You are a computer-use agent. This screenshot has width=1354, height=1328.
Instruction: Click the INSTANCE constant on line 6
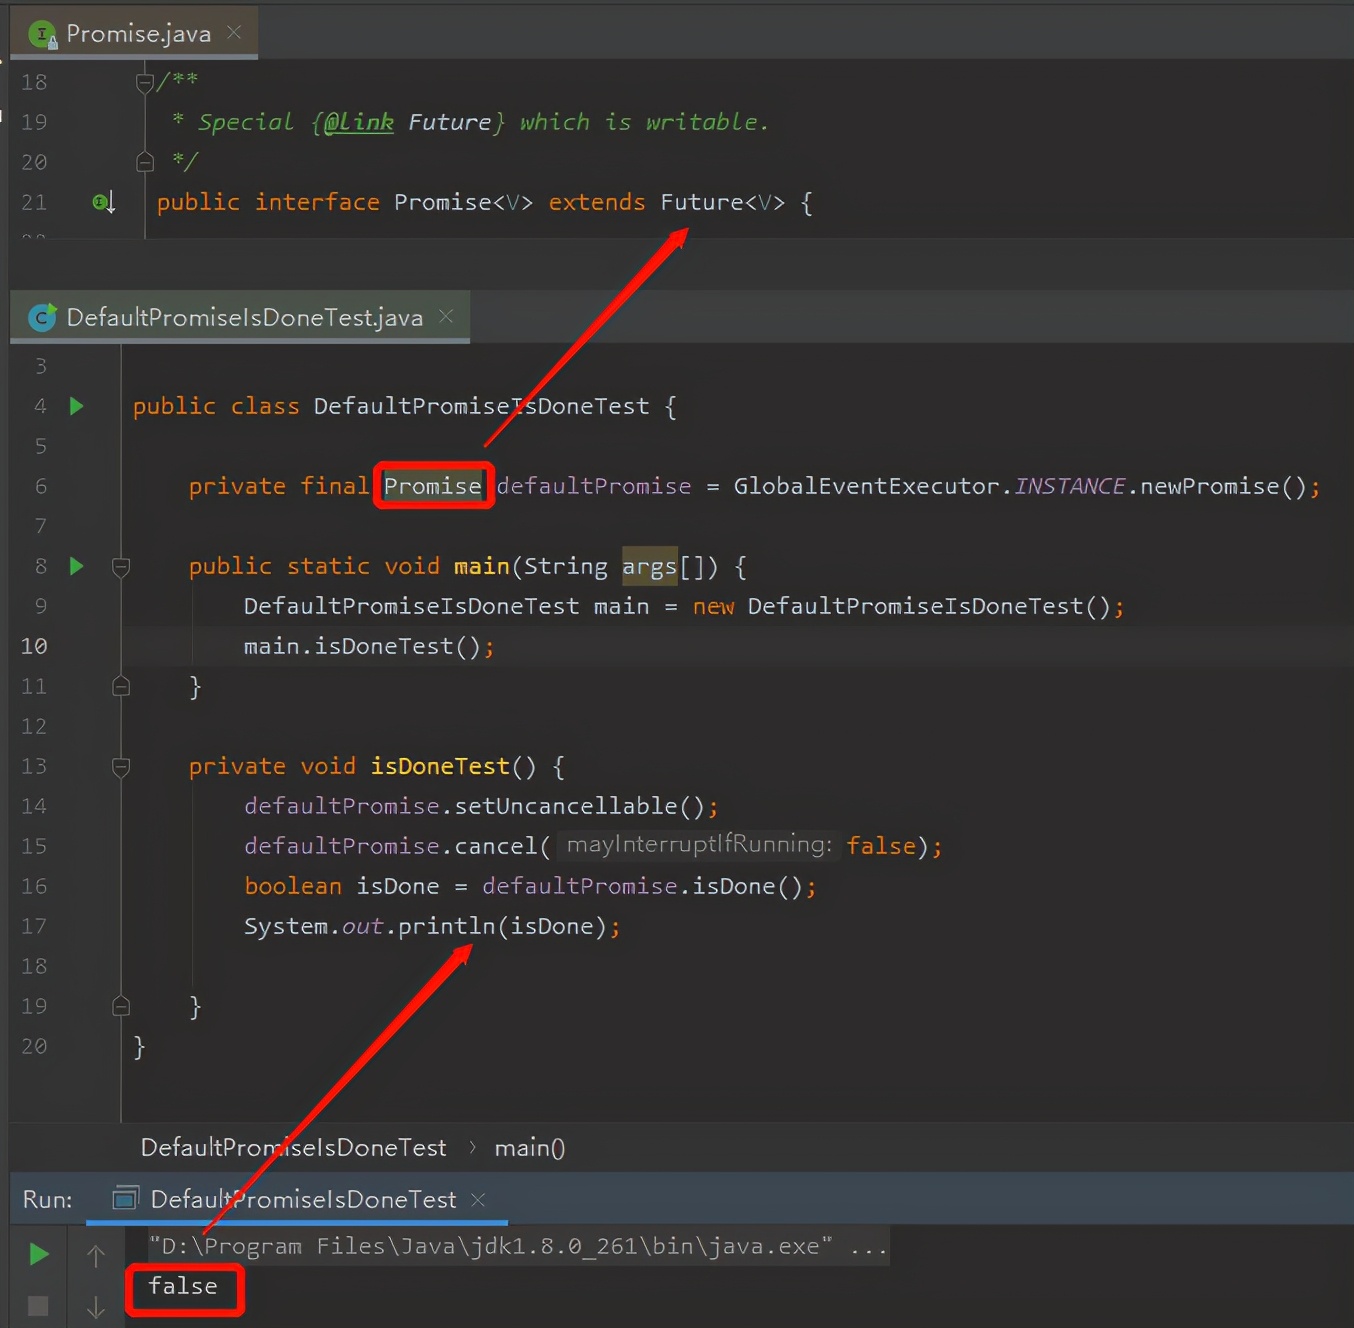1069,486
